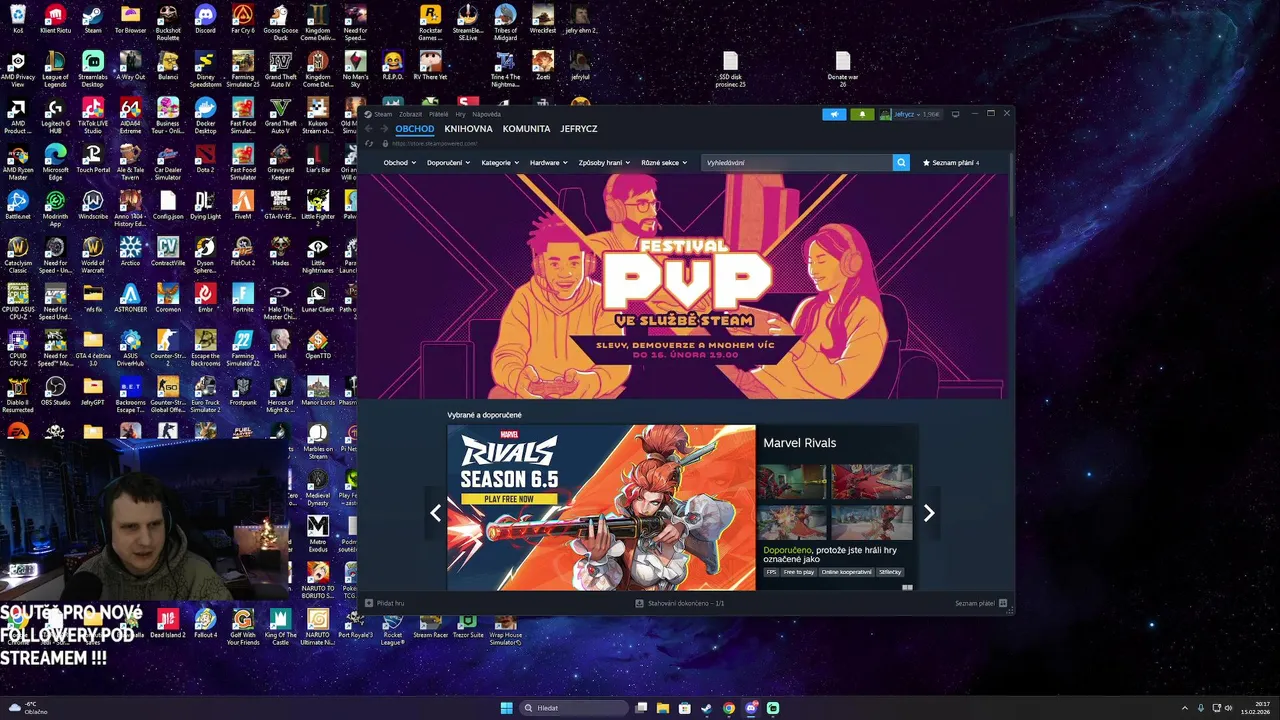Click the Vyhledávání search field

[796, 162]
